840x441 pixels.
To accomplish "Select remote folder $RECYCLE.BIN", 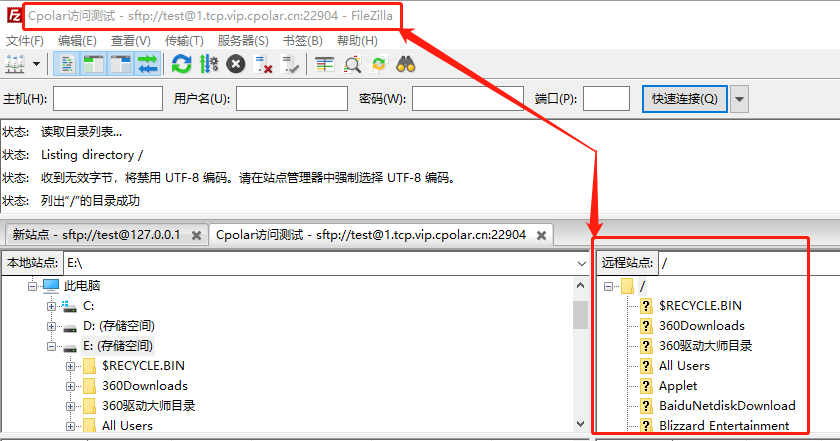I will 700,305.
